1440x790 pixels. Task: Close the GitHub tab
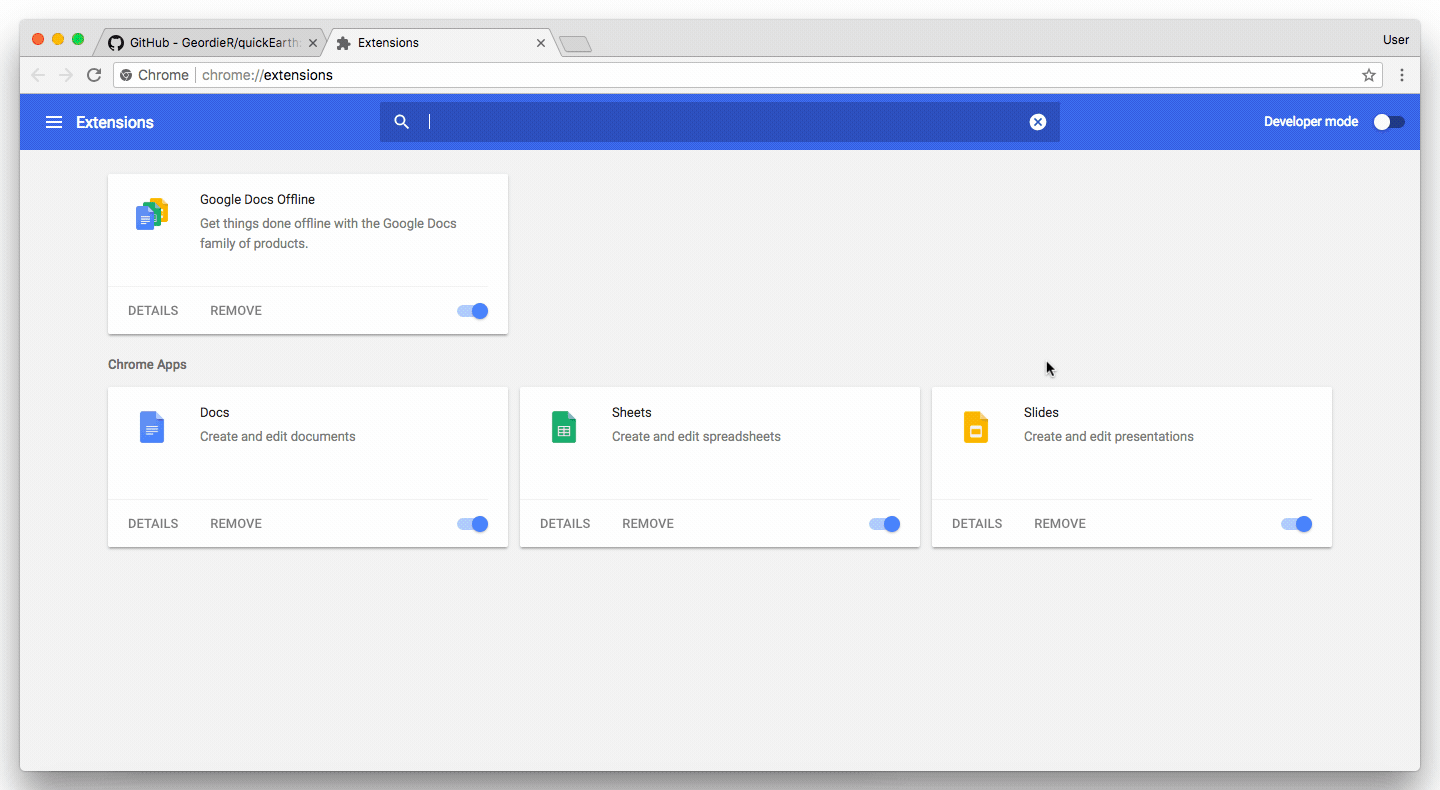click(313, 43)
